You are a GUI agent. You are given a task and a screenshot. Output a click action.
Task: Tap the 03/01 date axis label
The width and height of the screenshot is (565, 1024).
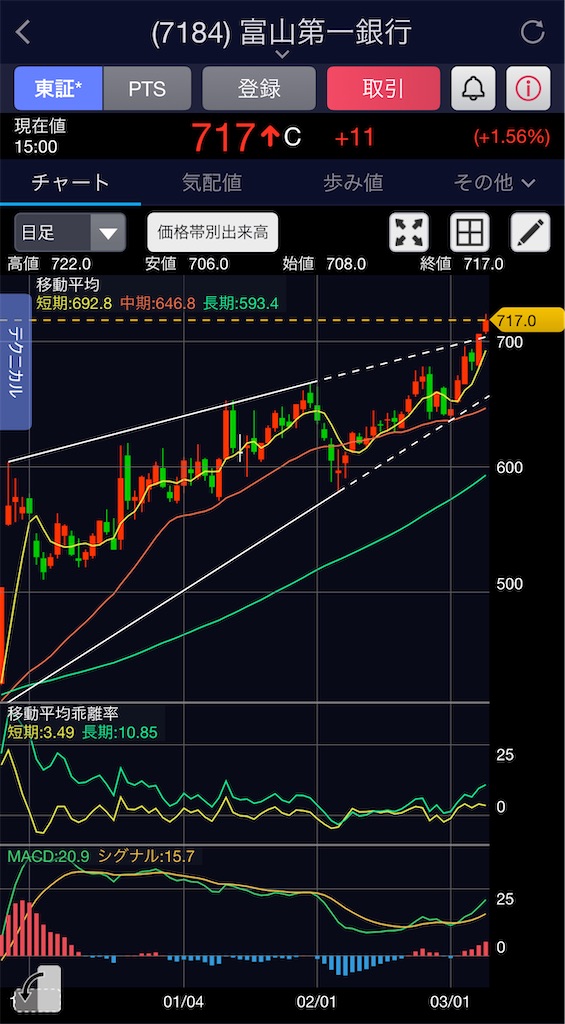pyautogui.click(x=451, y=1001)
